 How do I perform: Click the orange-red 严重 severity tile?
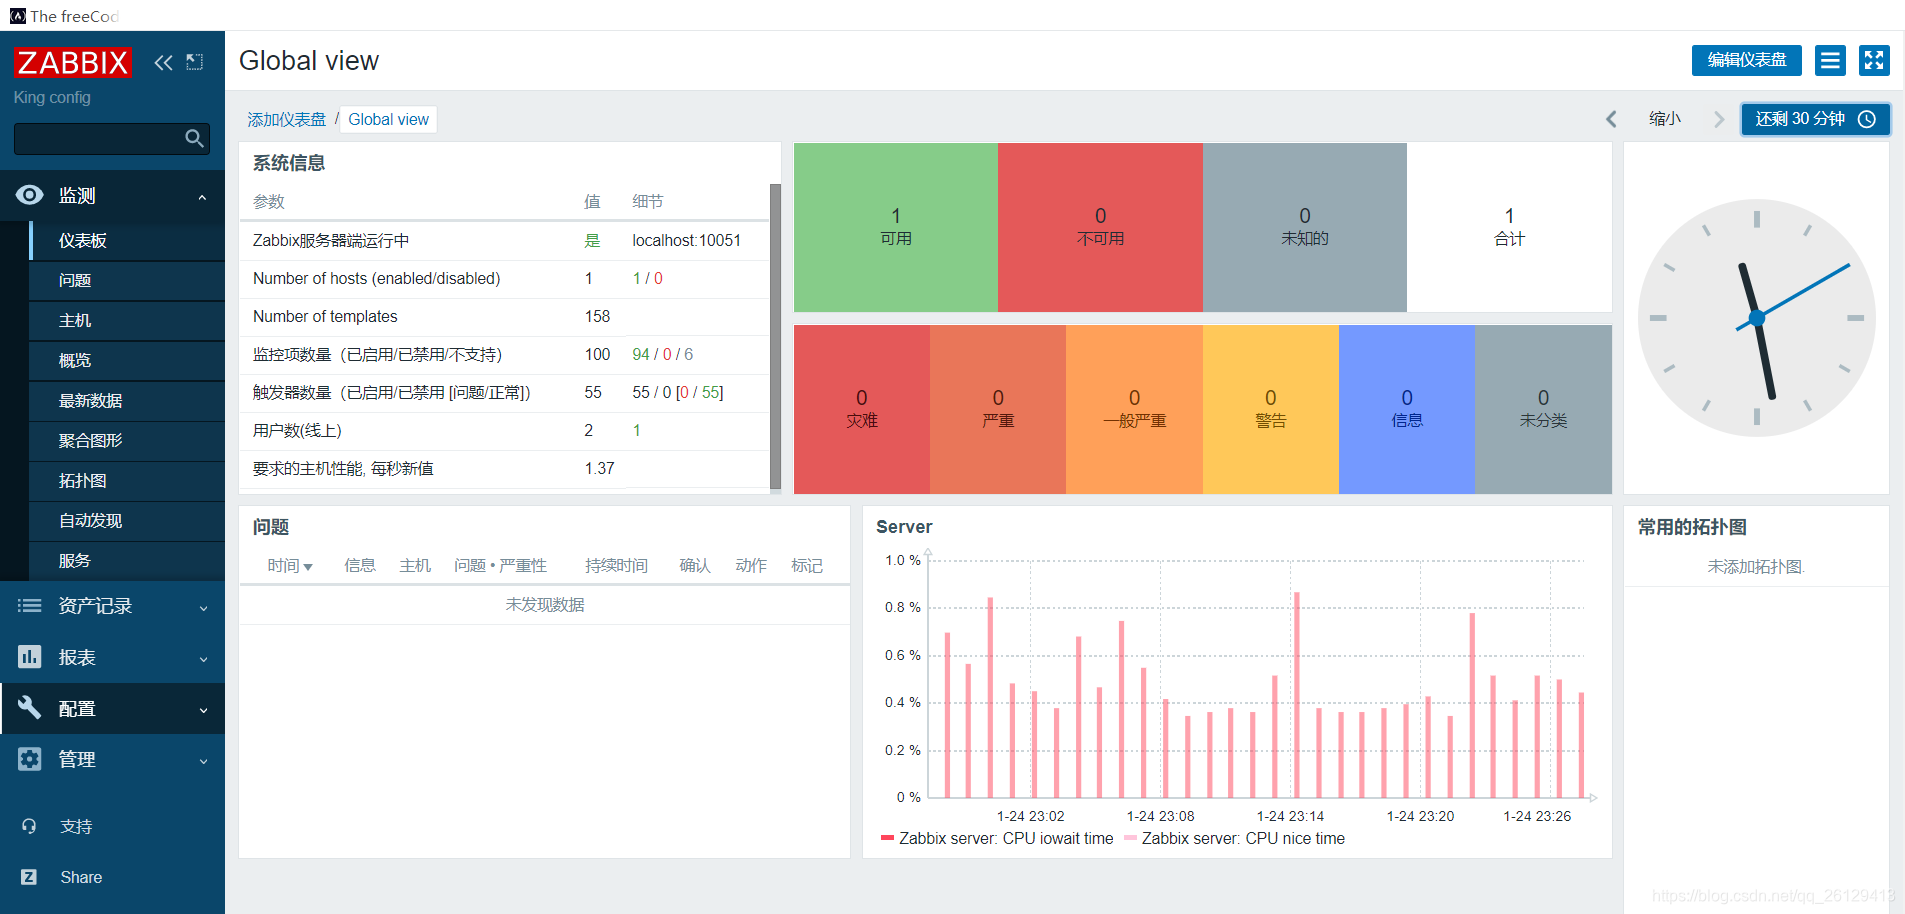click(998, 409)
